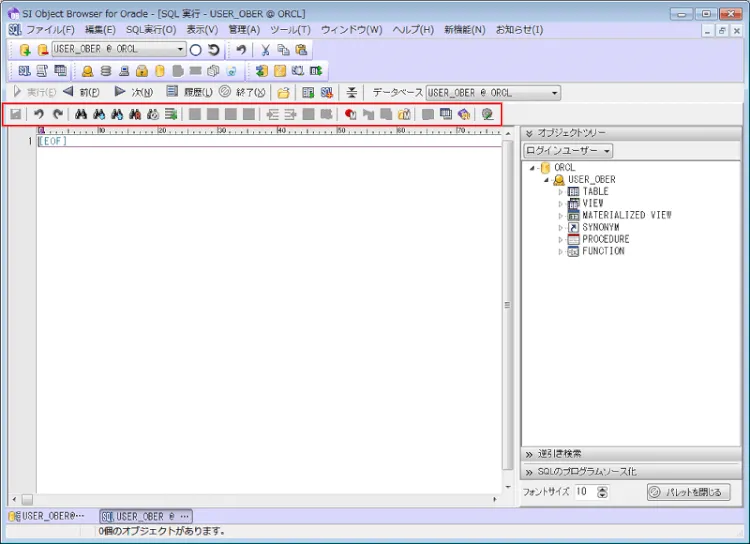This screenshot has height=544, width=750.
Task: Click the grid result icon next to folder
Action: click(x=308, y=92)
